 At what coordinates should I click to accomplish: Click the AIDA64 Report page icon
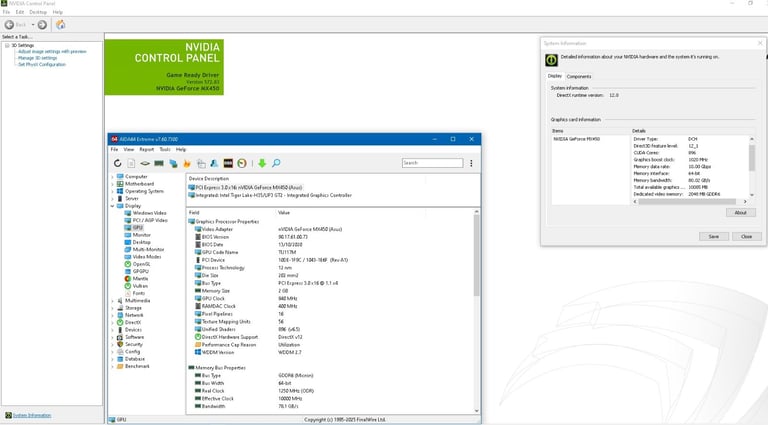point(131,164)
